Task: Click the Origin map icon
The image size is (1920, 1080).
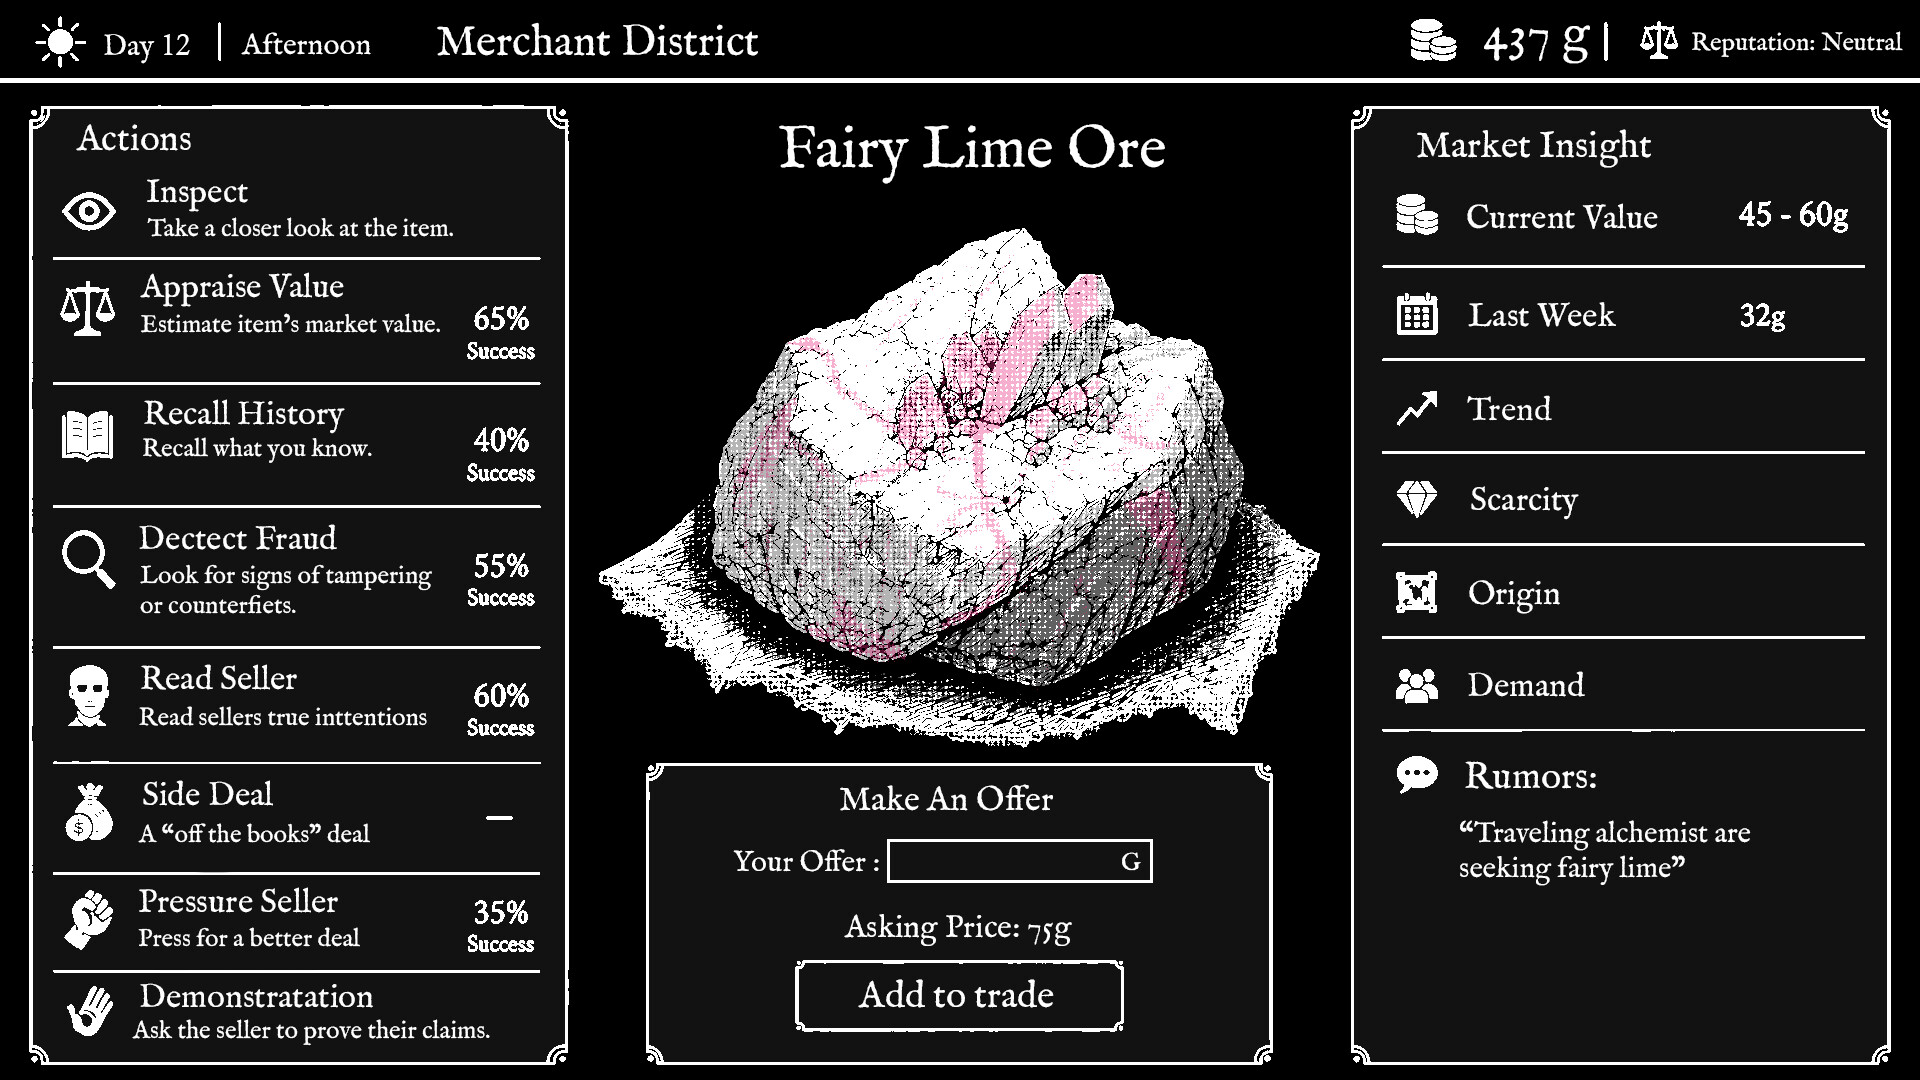Action: tap(1417, 592)
